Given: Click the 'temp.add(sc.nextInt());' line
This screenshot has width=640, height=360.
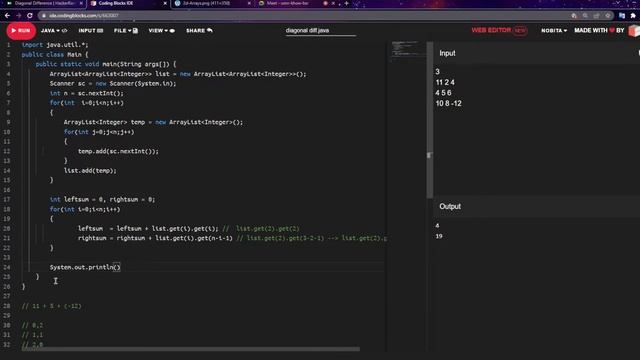Looking at the screenshot, I should [x=118, y=151].
